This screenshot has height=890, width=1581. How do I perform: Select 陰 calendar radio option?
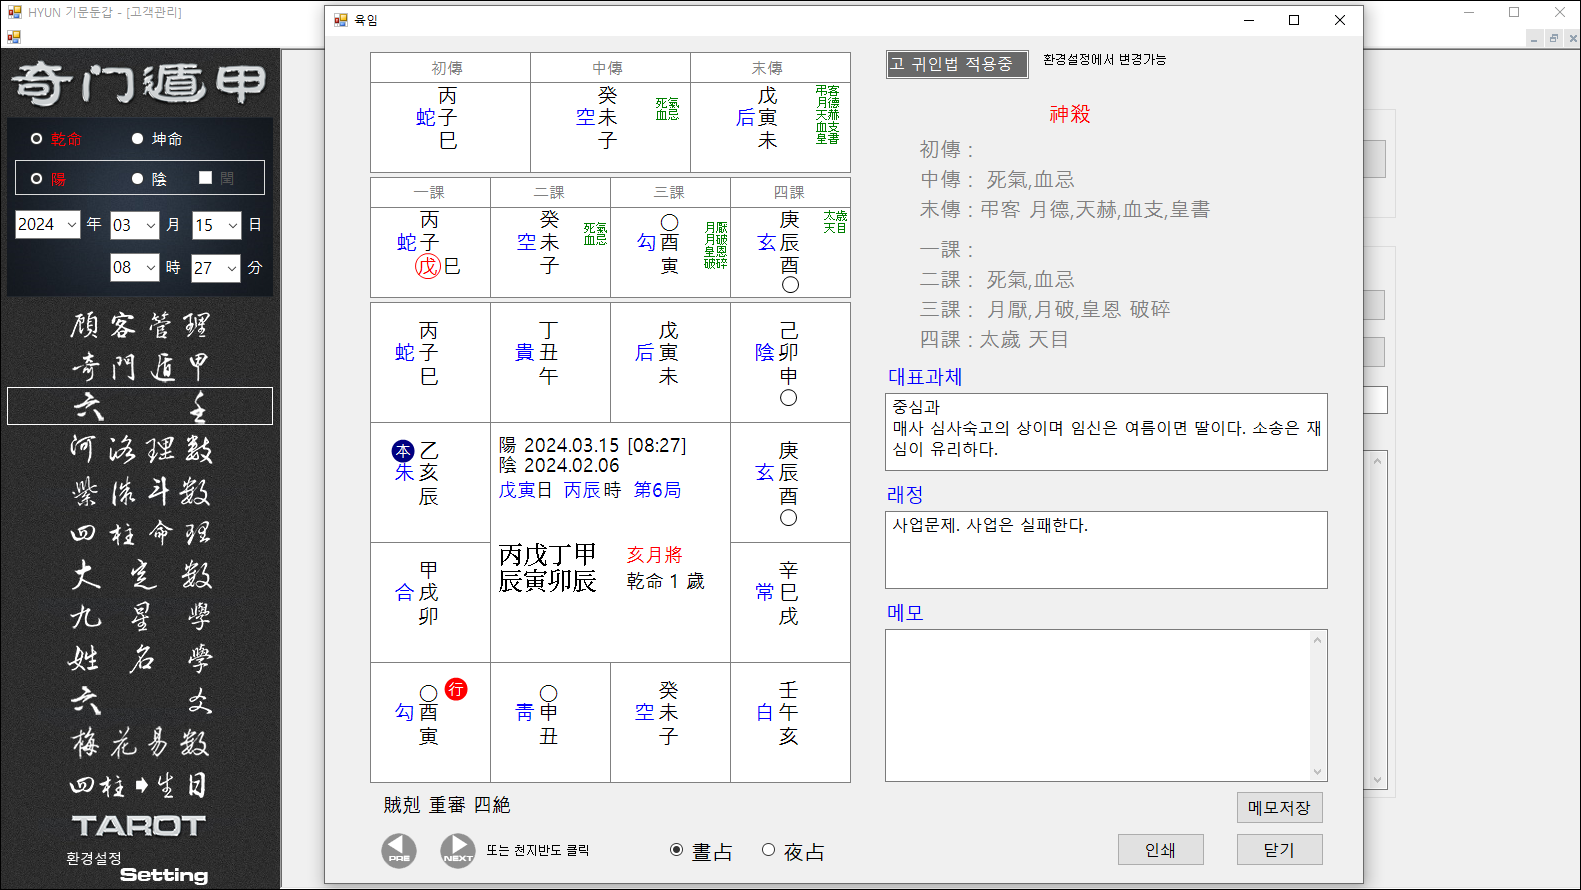click(x=138, y=179)
